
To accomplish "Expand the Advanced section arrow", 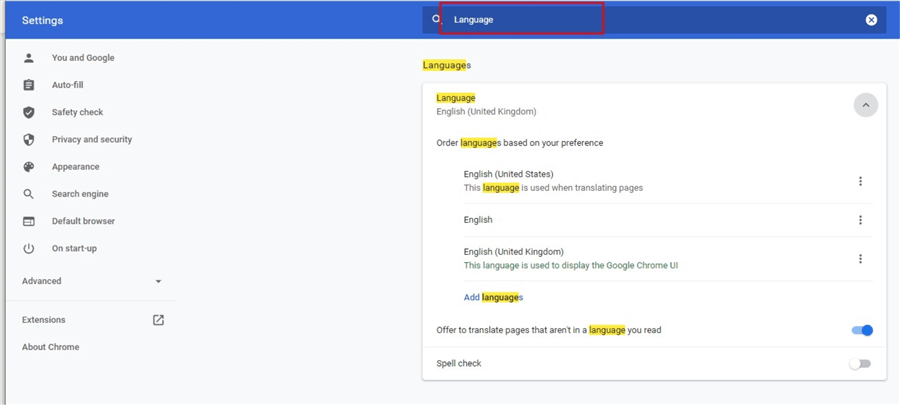I will click(x=158, y=282).
